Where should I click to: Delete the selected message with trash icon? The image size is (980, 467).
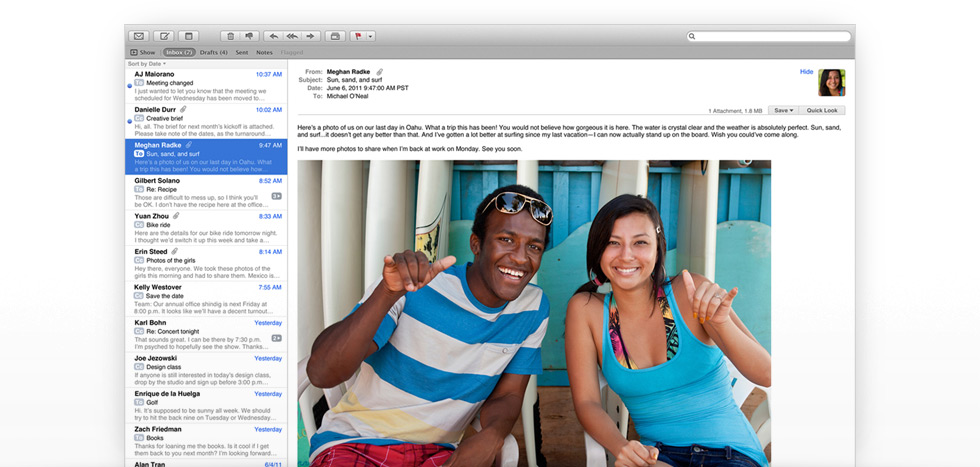click(230, 36)
